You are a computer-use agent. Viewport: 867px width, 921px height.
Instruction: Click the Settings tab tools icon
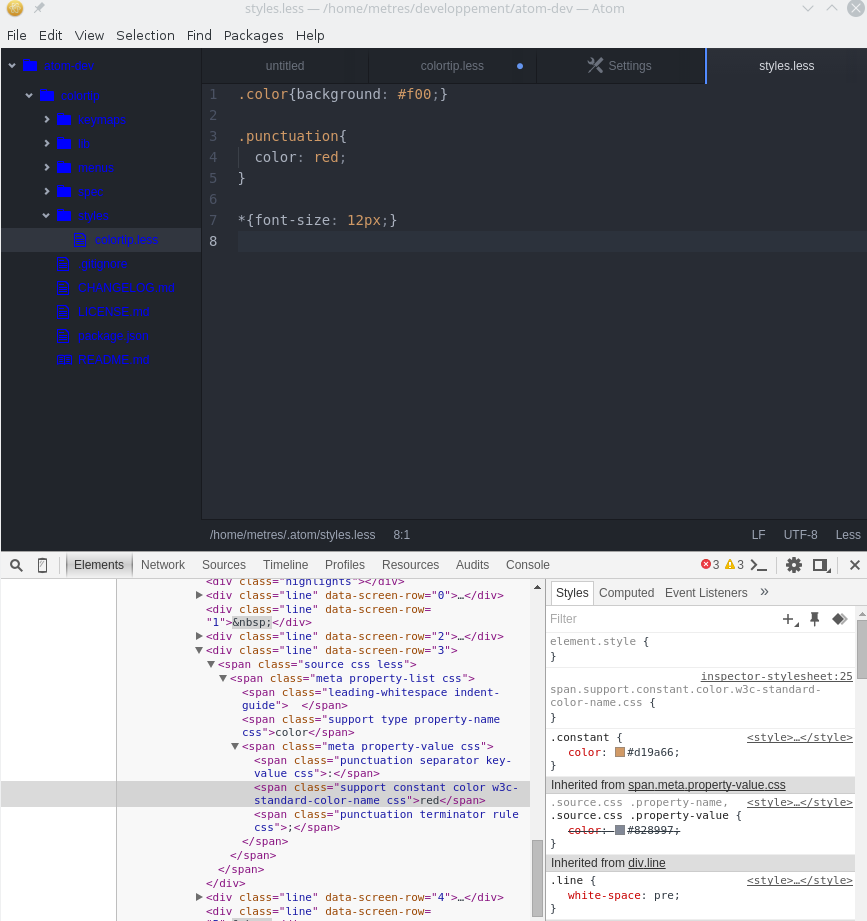(x=595, y=65)
